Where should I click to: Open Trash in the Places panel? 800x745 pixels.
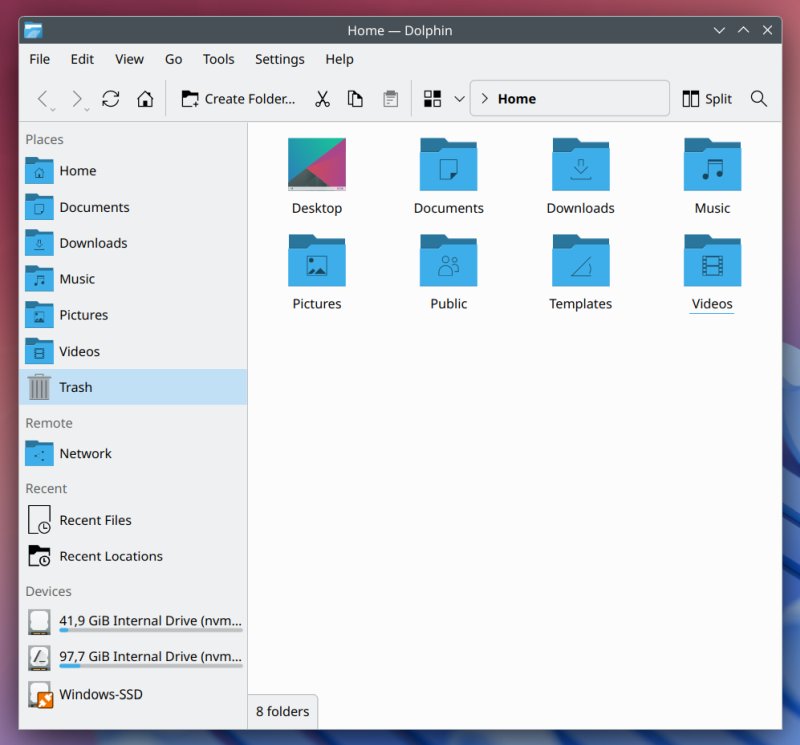click(x=75, y=387)
